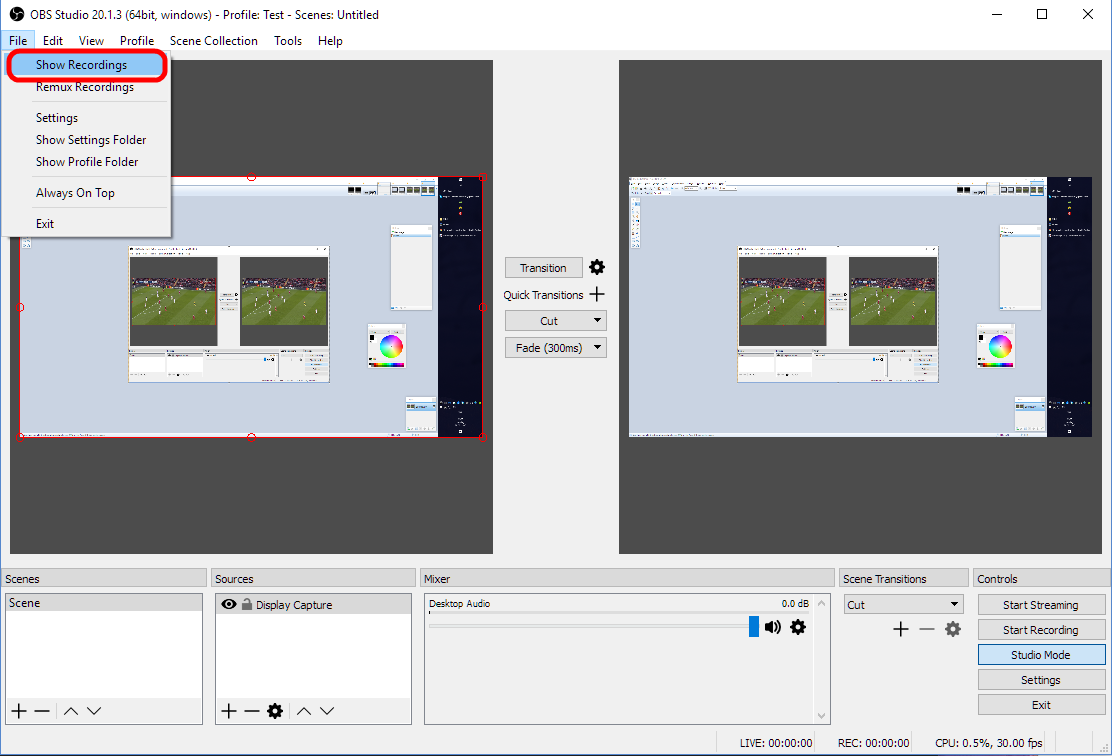The image size is (1112, 756).
Task: Click Start Recording button
Action: click(x=1041, y=630)
